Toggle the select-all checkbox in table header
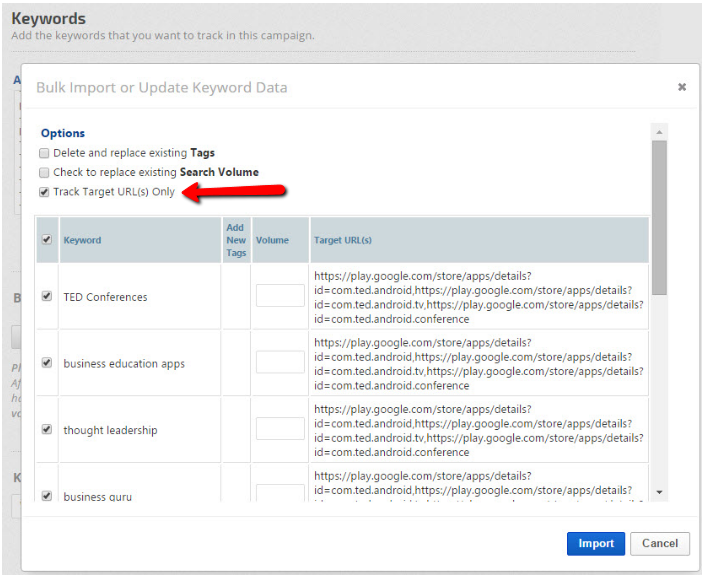 click(x=46, y=239)
